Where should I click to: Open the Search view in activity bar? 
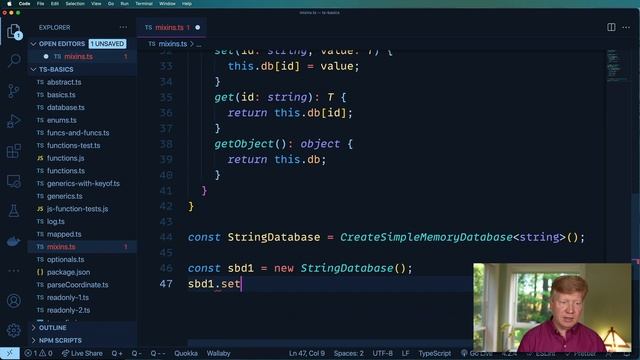14,60
